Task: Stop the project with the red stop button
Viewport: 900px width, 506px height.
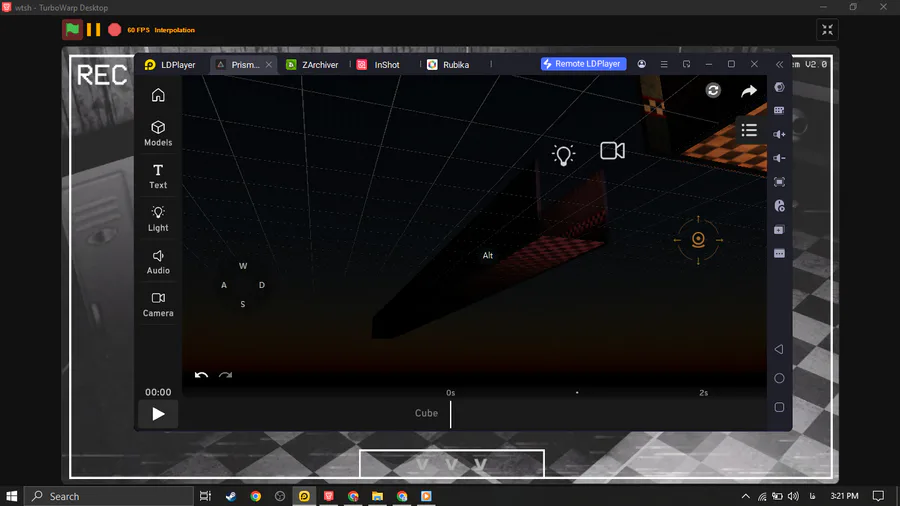Action: (115, 30)
